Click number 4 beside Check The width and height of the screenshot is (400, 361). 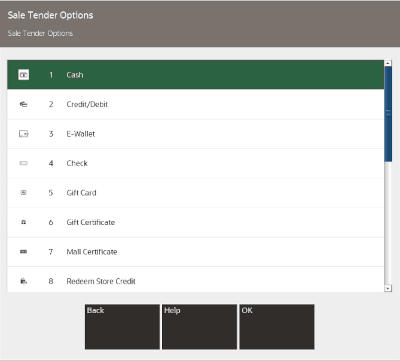[x=51, y=163]
